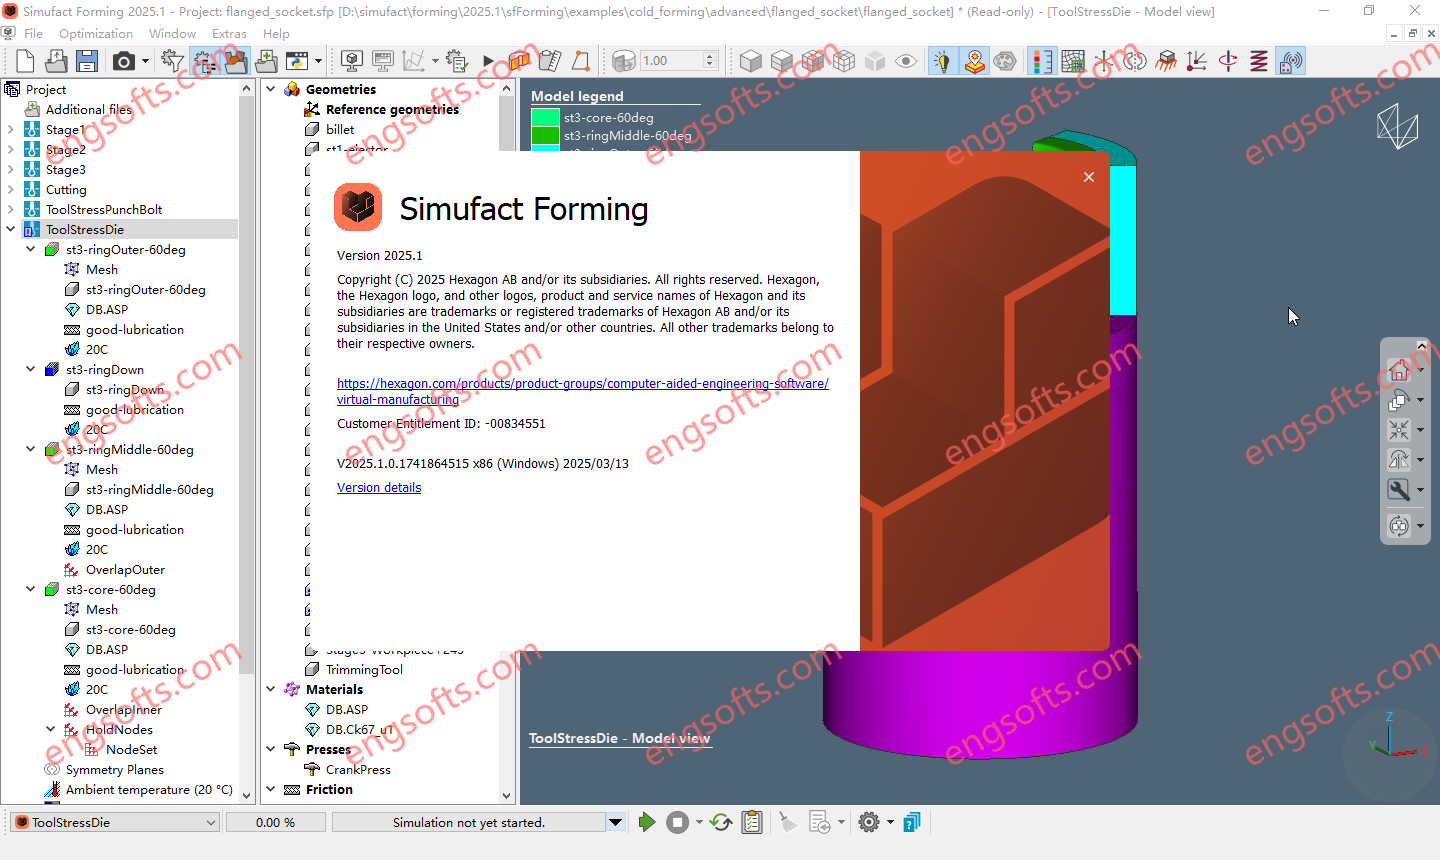Screen dimensions: 1440x860
Task: Open the camera snapshot dropdown arrow
Action: click(145, 61)
